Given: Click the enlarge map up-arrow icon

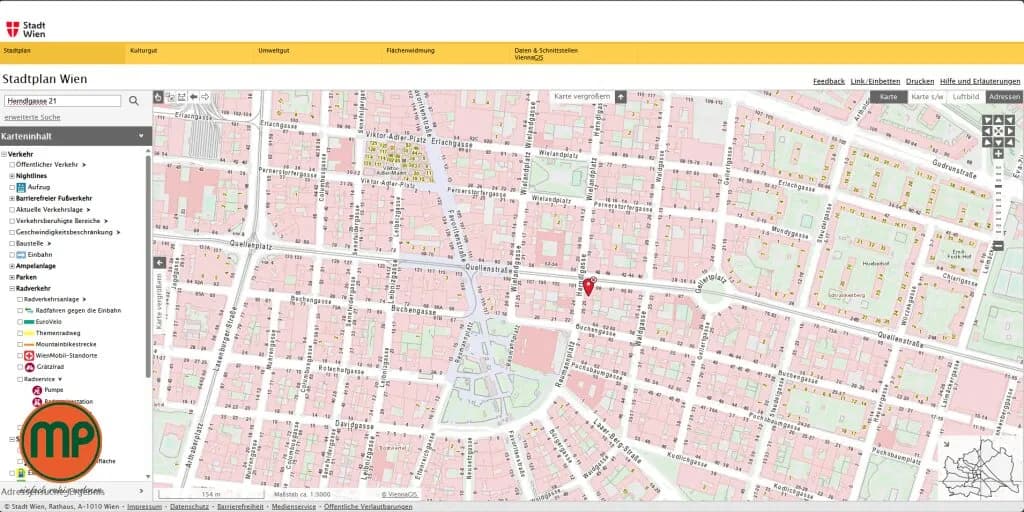Looking at the screenshot, I should pyautogui.click(x=621, y=97).
